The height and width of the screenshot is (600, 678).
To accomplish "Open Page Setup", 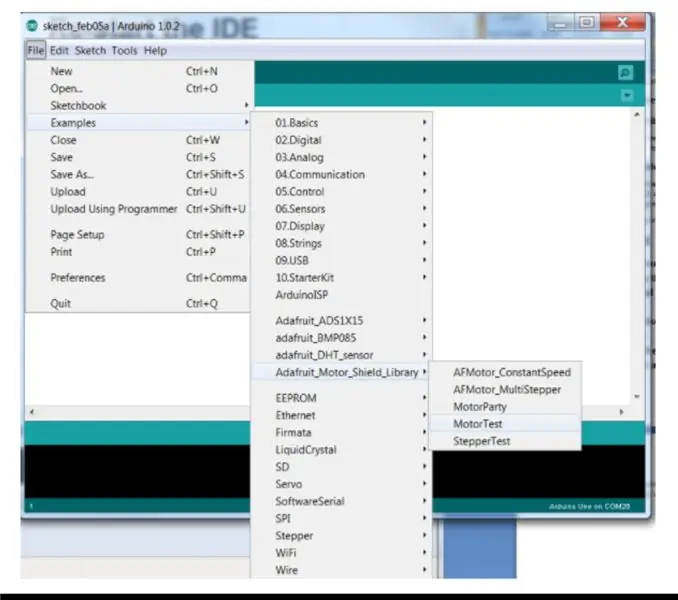I will 138,235.
